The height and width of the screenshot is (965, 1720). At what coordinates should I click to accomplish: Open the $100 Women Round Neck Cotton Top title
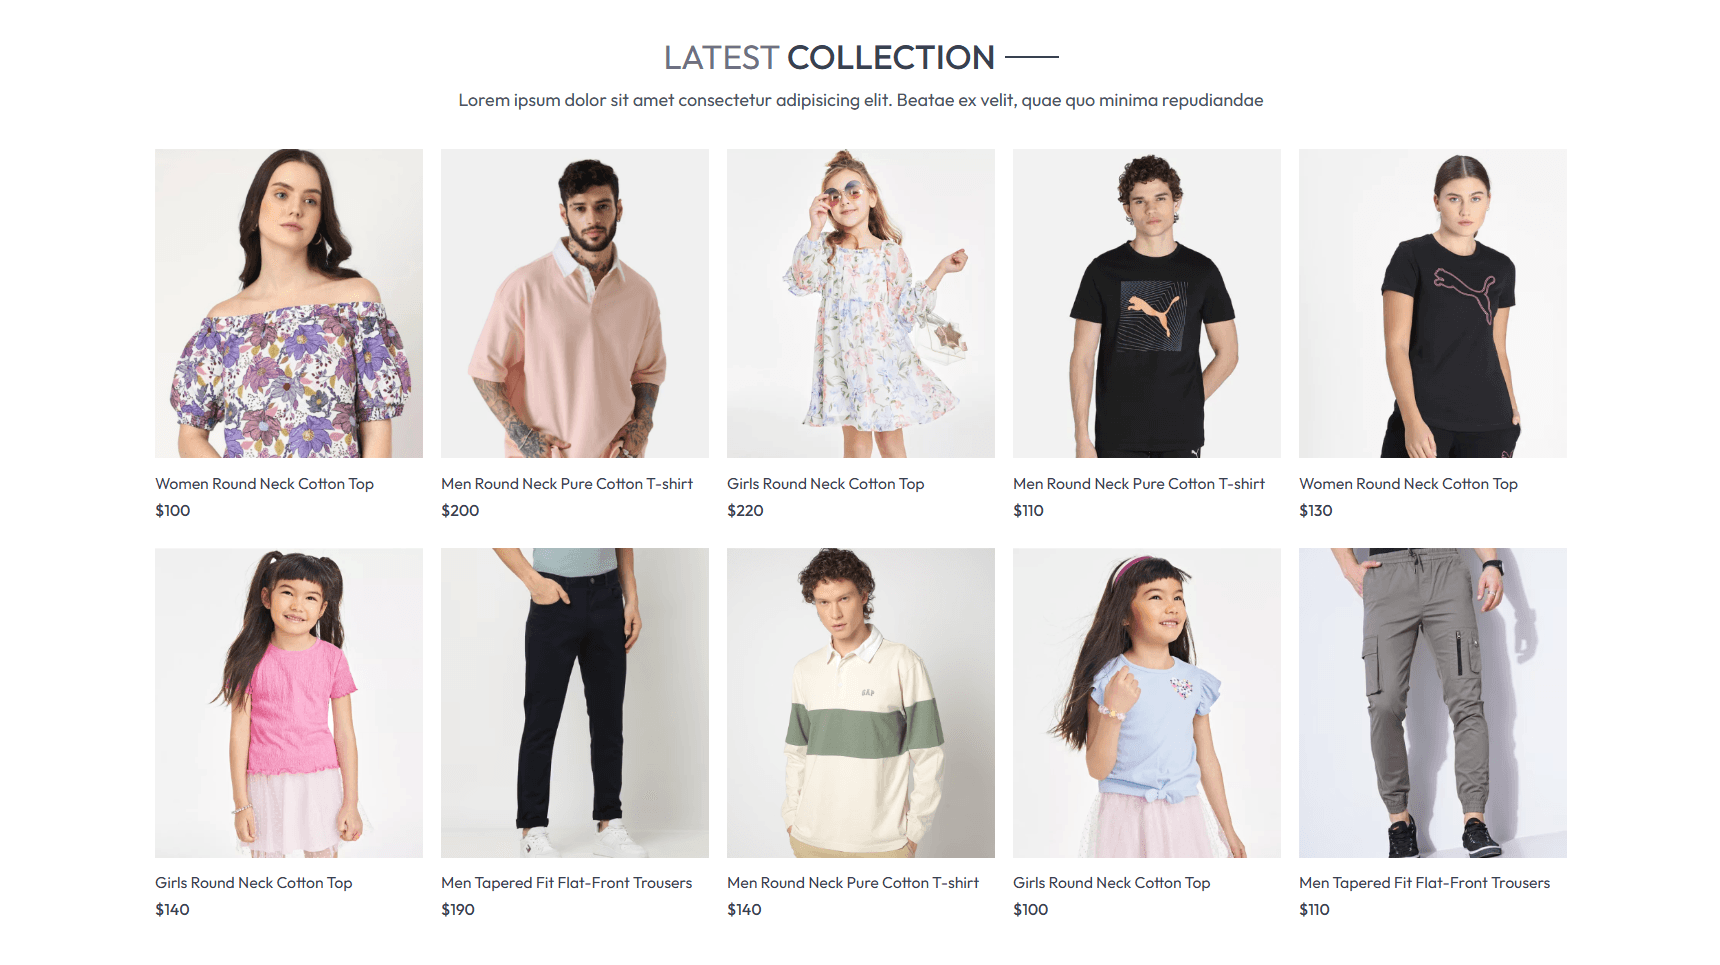tap(264, 484)
